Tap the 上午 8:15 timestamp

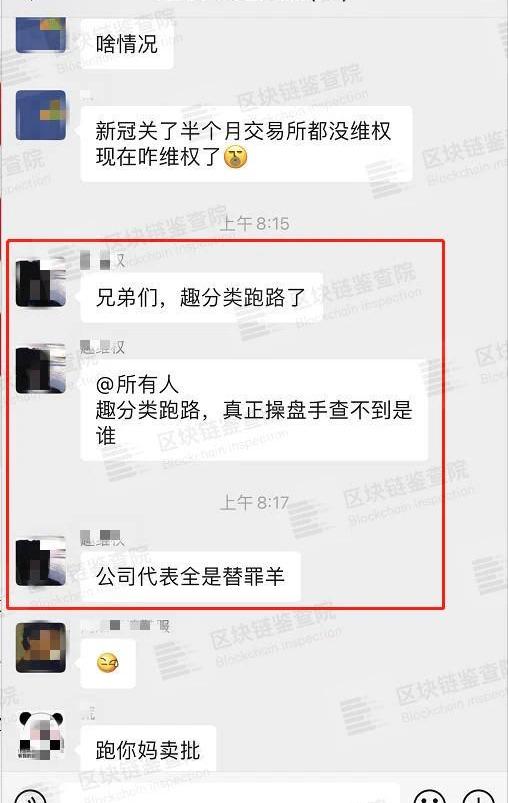click(255, 224)
